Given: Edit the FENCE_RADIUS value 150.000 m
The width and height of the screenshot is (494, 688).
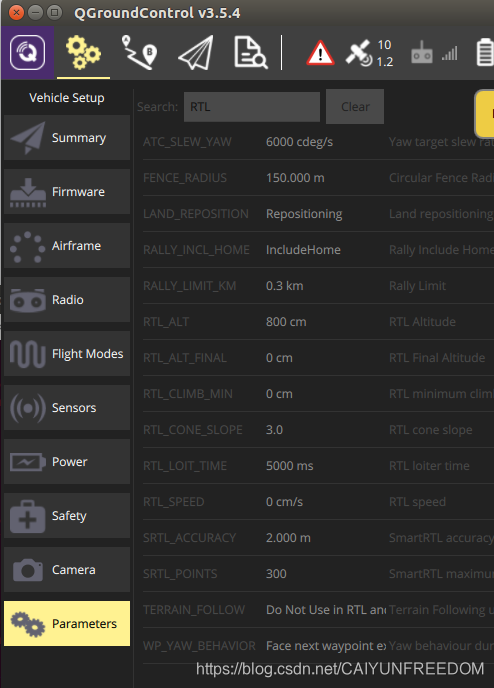Looking at the screenshot, I should [x=295, y=178].
